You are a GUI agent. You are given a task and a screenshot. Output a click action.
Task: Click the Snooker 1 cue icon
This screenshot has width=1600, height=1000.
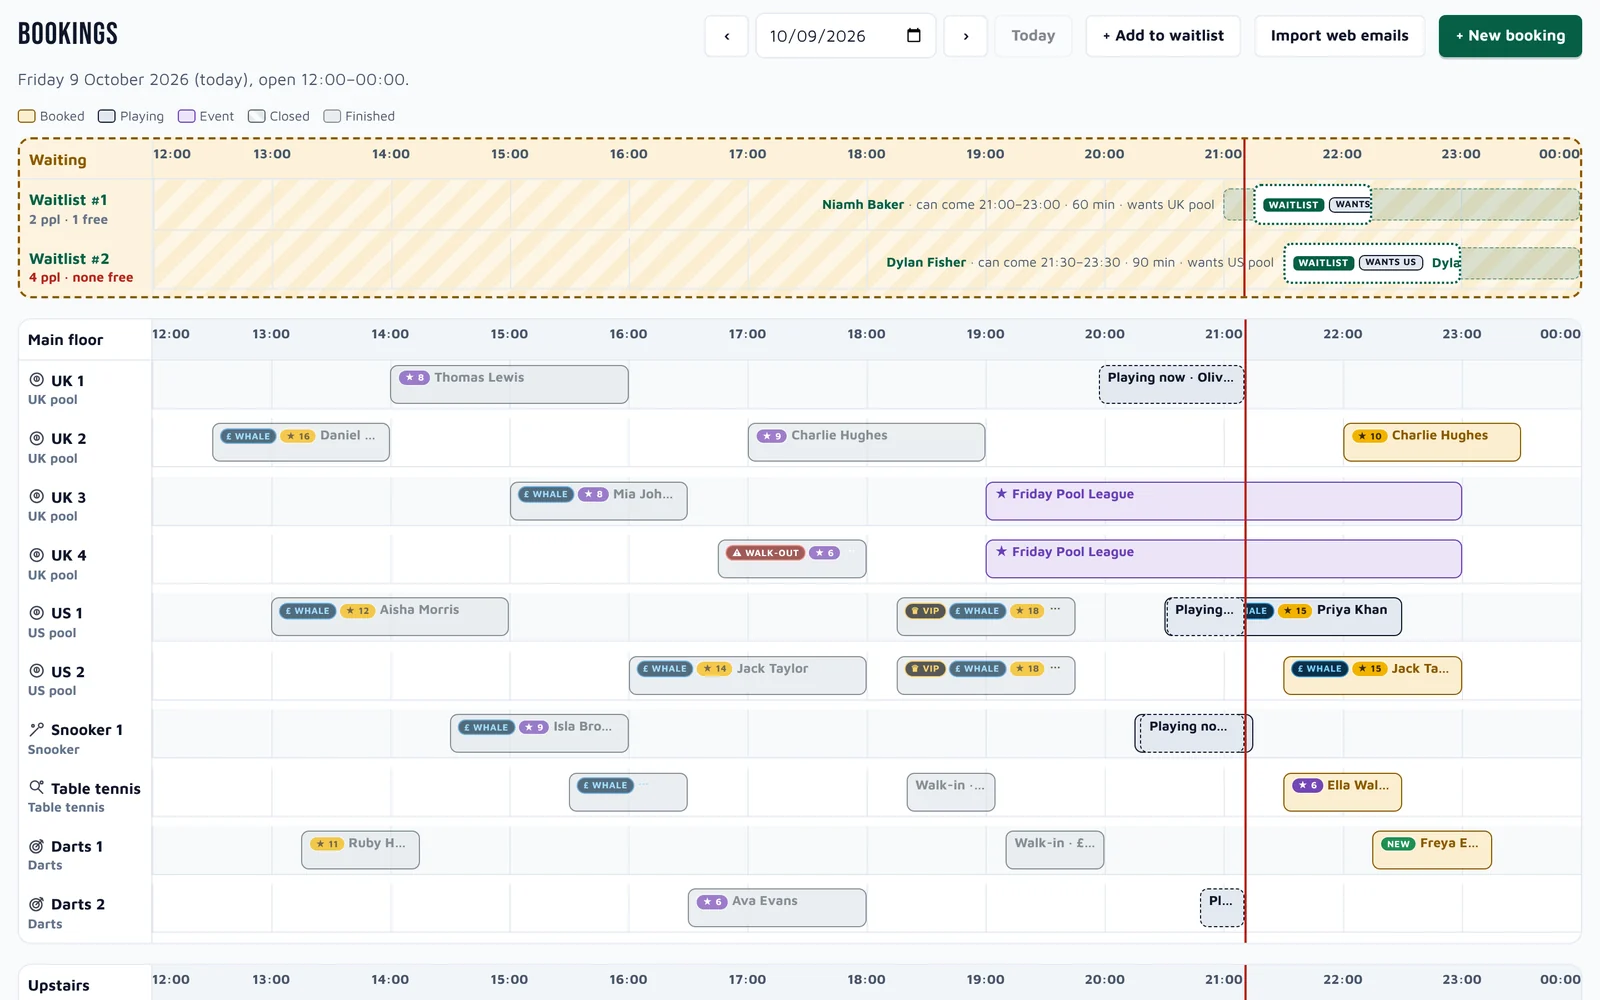point(37,729)
